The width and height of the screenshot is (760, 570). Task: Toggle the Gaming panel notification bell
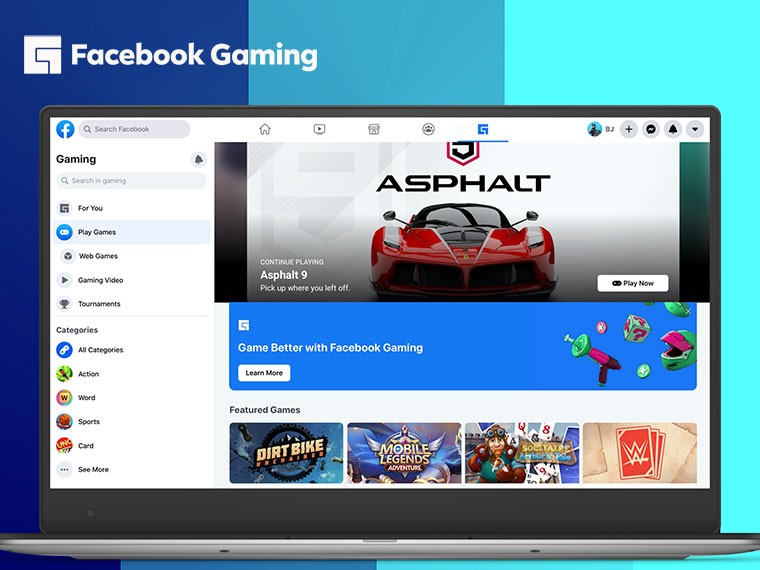[x=198, y=159]
